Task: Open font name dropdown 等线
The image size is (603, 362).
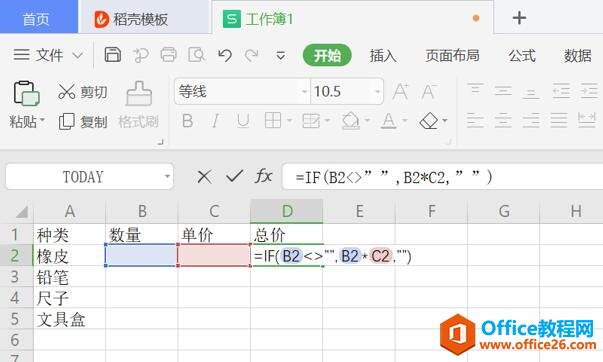Action: pos(304,92)
